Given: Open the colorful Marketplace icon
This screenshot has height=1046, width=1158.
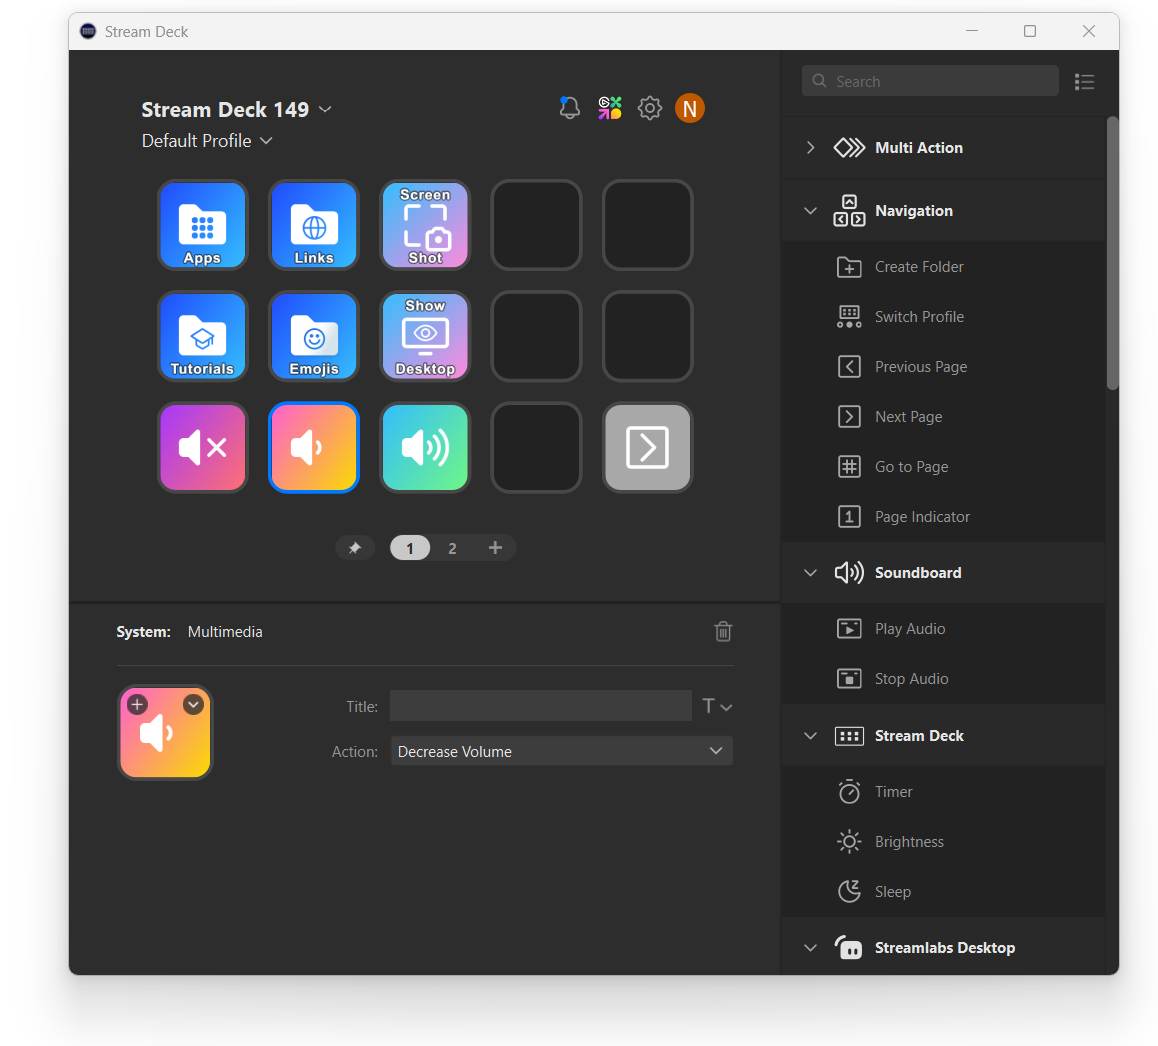Looking at the screenshot, I should pyautogui.click(x=610, y=108).
